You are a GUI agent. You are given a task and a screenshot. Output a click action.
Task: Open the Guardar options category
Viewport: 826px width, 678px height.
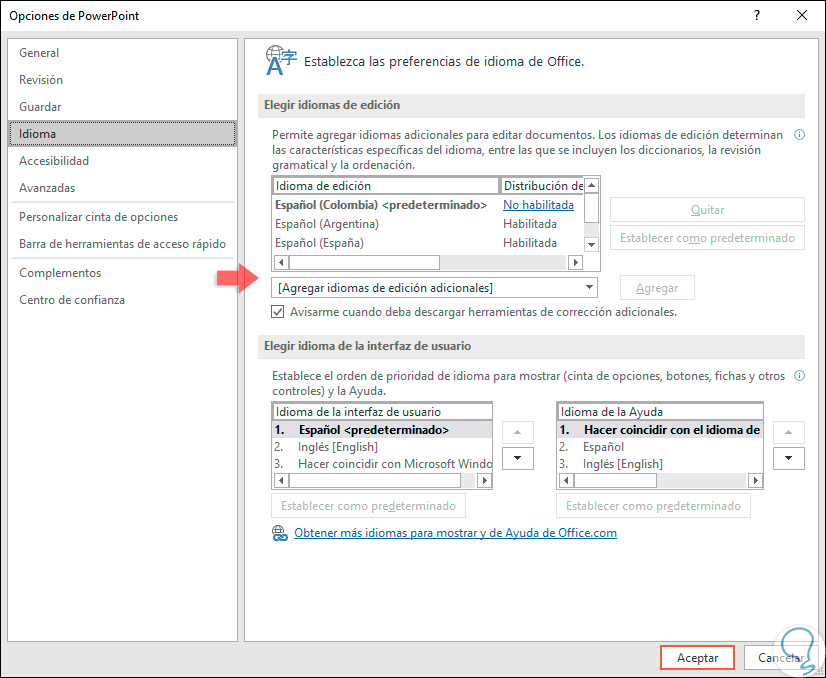tap(122, 106)
